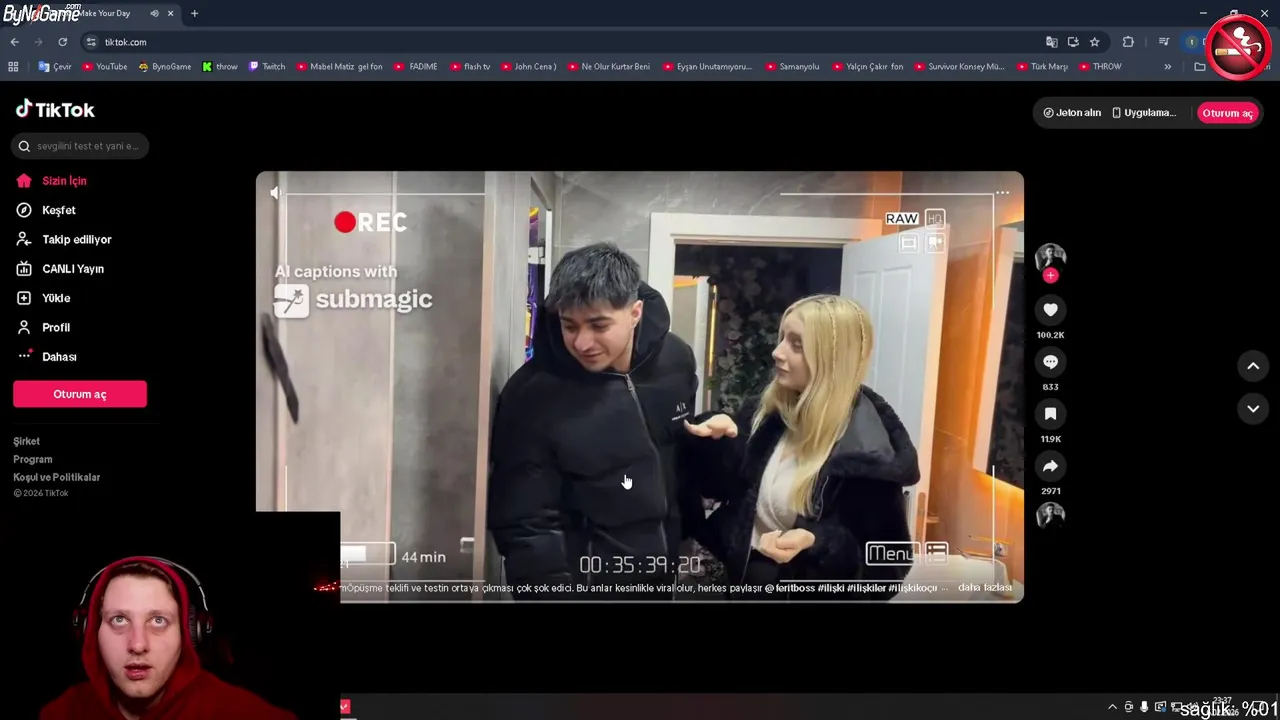1280x720 pixels.
Task: Click the top-right Oturum aç button
Action: (x=1227, y=113)
